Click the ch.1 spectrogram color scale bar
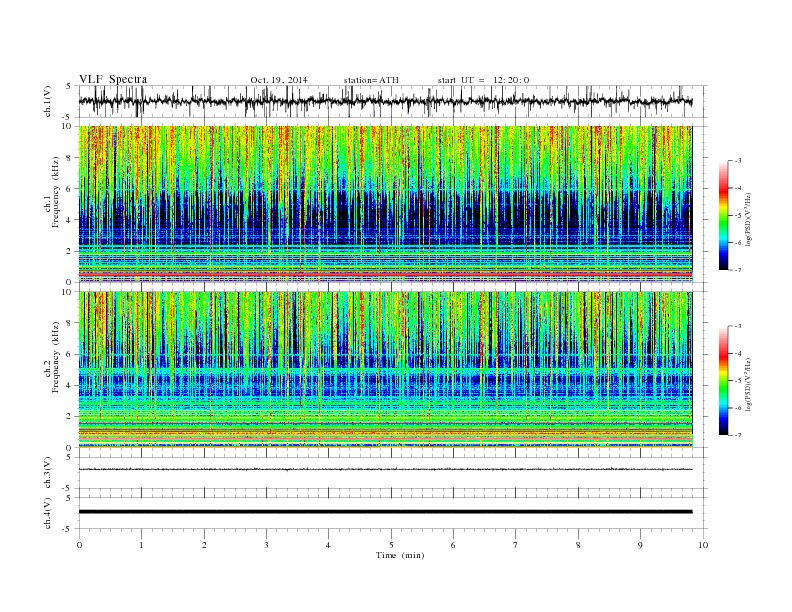The height and width of the screenshot is (612, 792). pyautogui.click(x=723, y=215)
